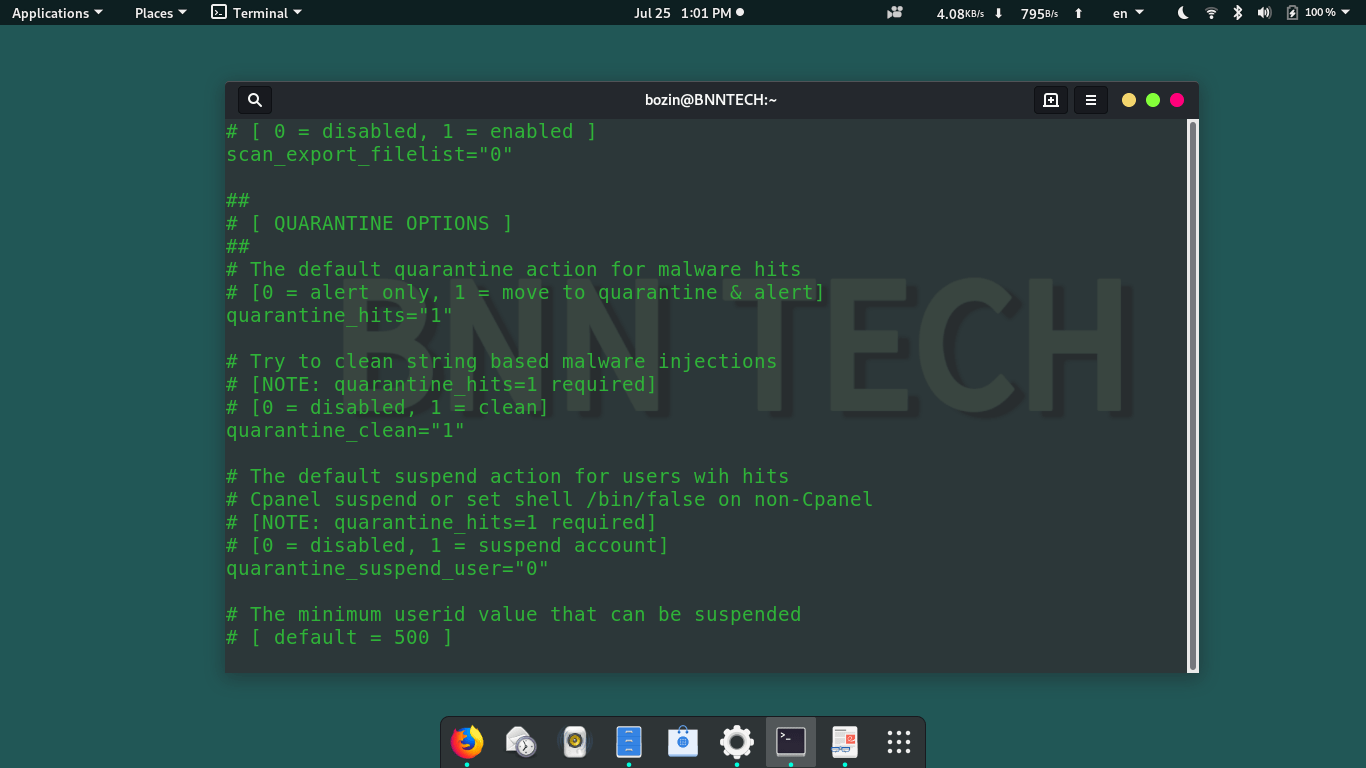1366x768 pixels.
Task: Open the Terminal menu in the top bar
Action: (x=256, y=13)
